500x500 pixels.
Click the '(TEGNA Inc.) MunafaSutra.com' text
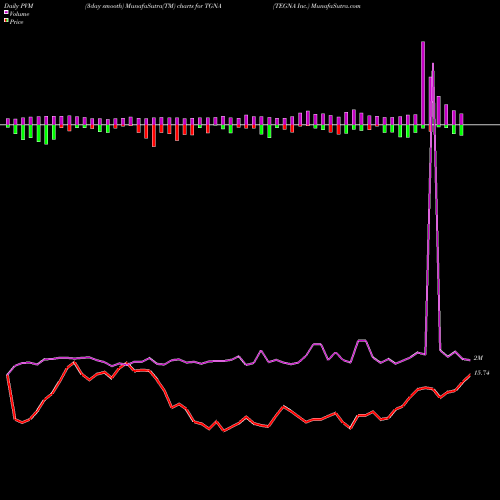317,6
